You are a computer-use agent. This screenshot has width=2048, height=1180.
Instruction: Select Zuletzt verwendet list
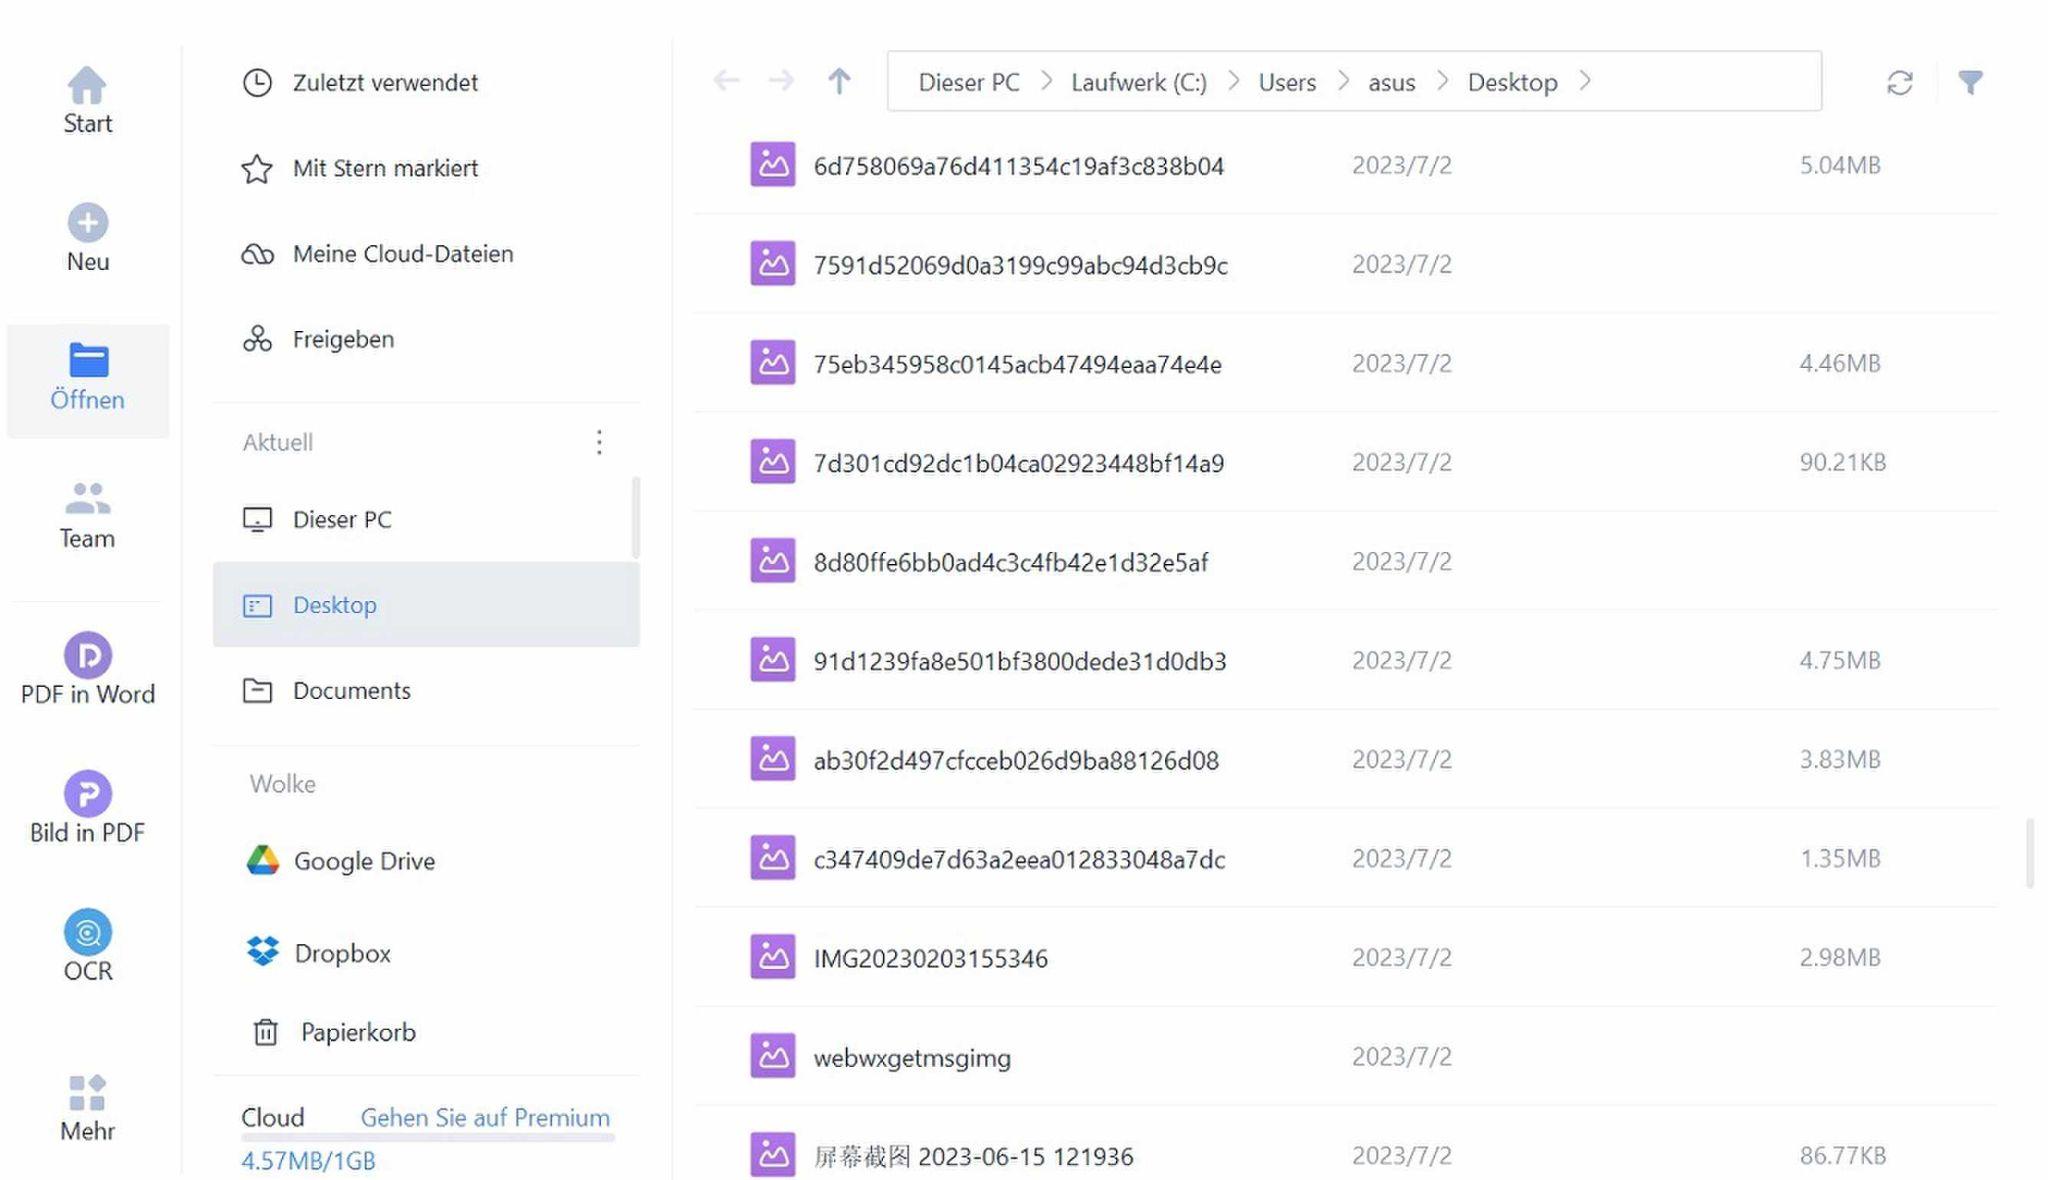[x=385, y=82]
